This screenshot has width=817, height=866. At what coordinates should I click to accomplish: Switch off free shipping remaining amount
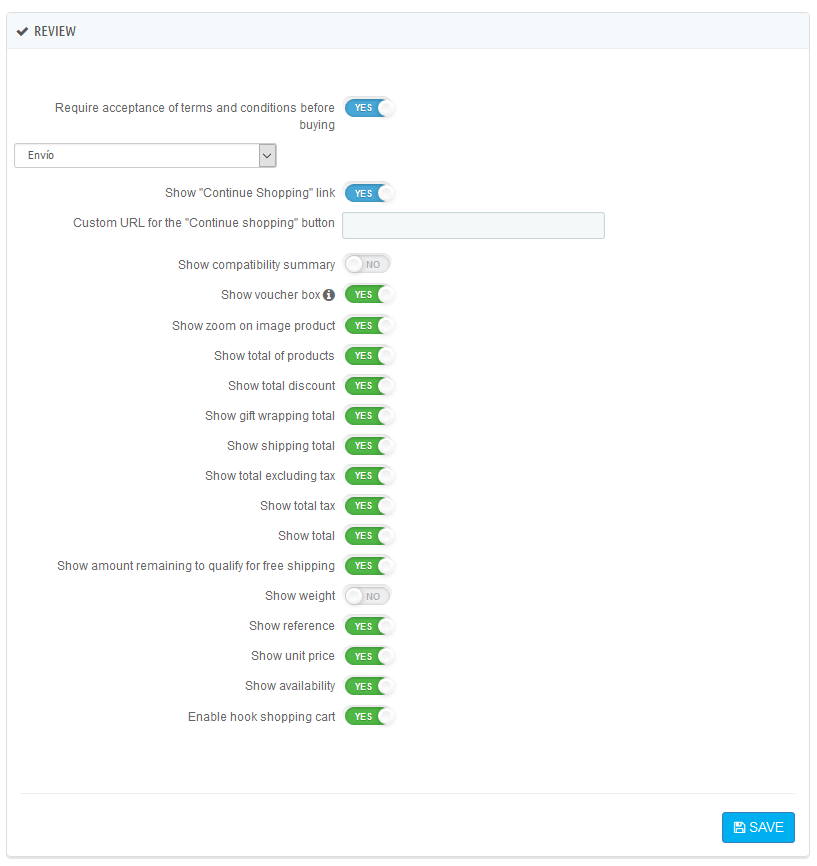point(369,565)
